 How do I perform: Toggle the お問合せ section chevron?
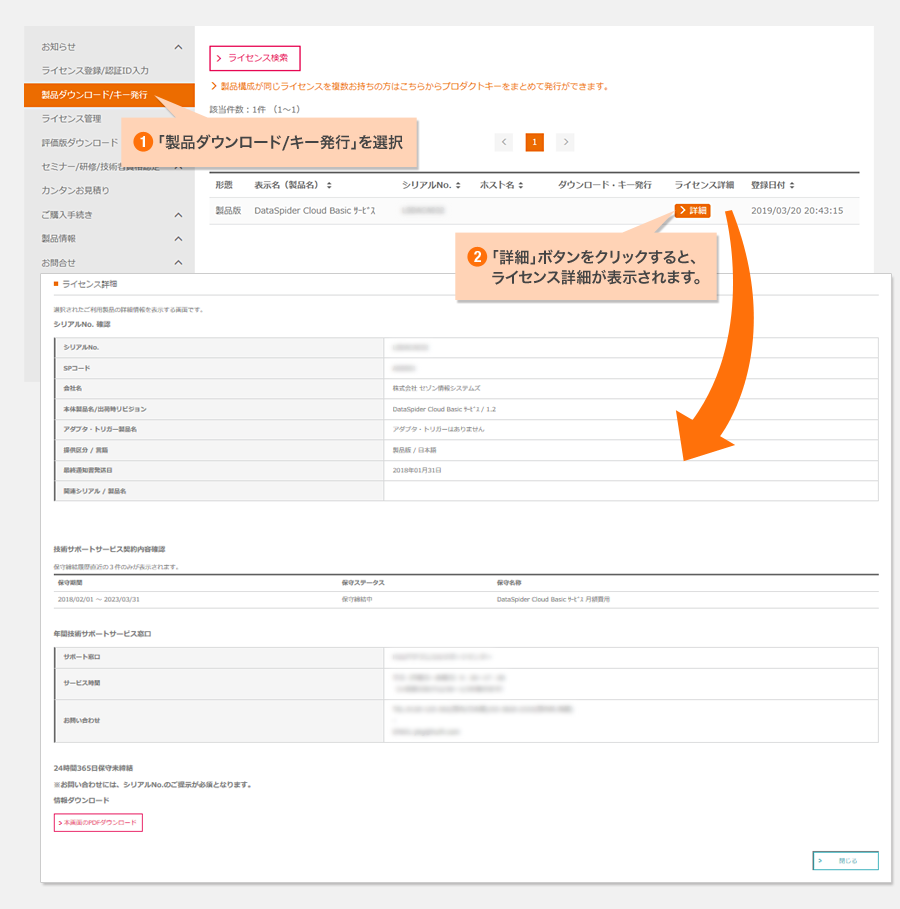(178, 263)
